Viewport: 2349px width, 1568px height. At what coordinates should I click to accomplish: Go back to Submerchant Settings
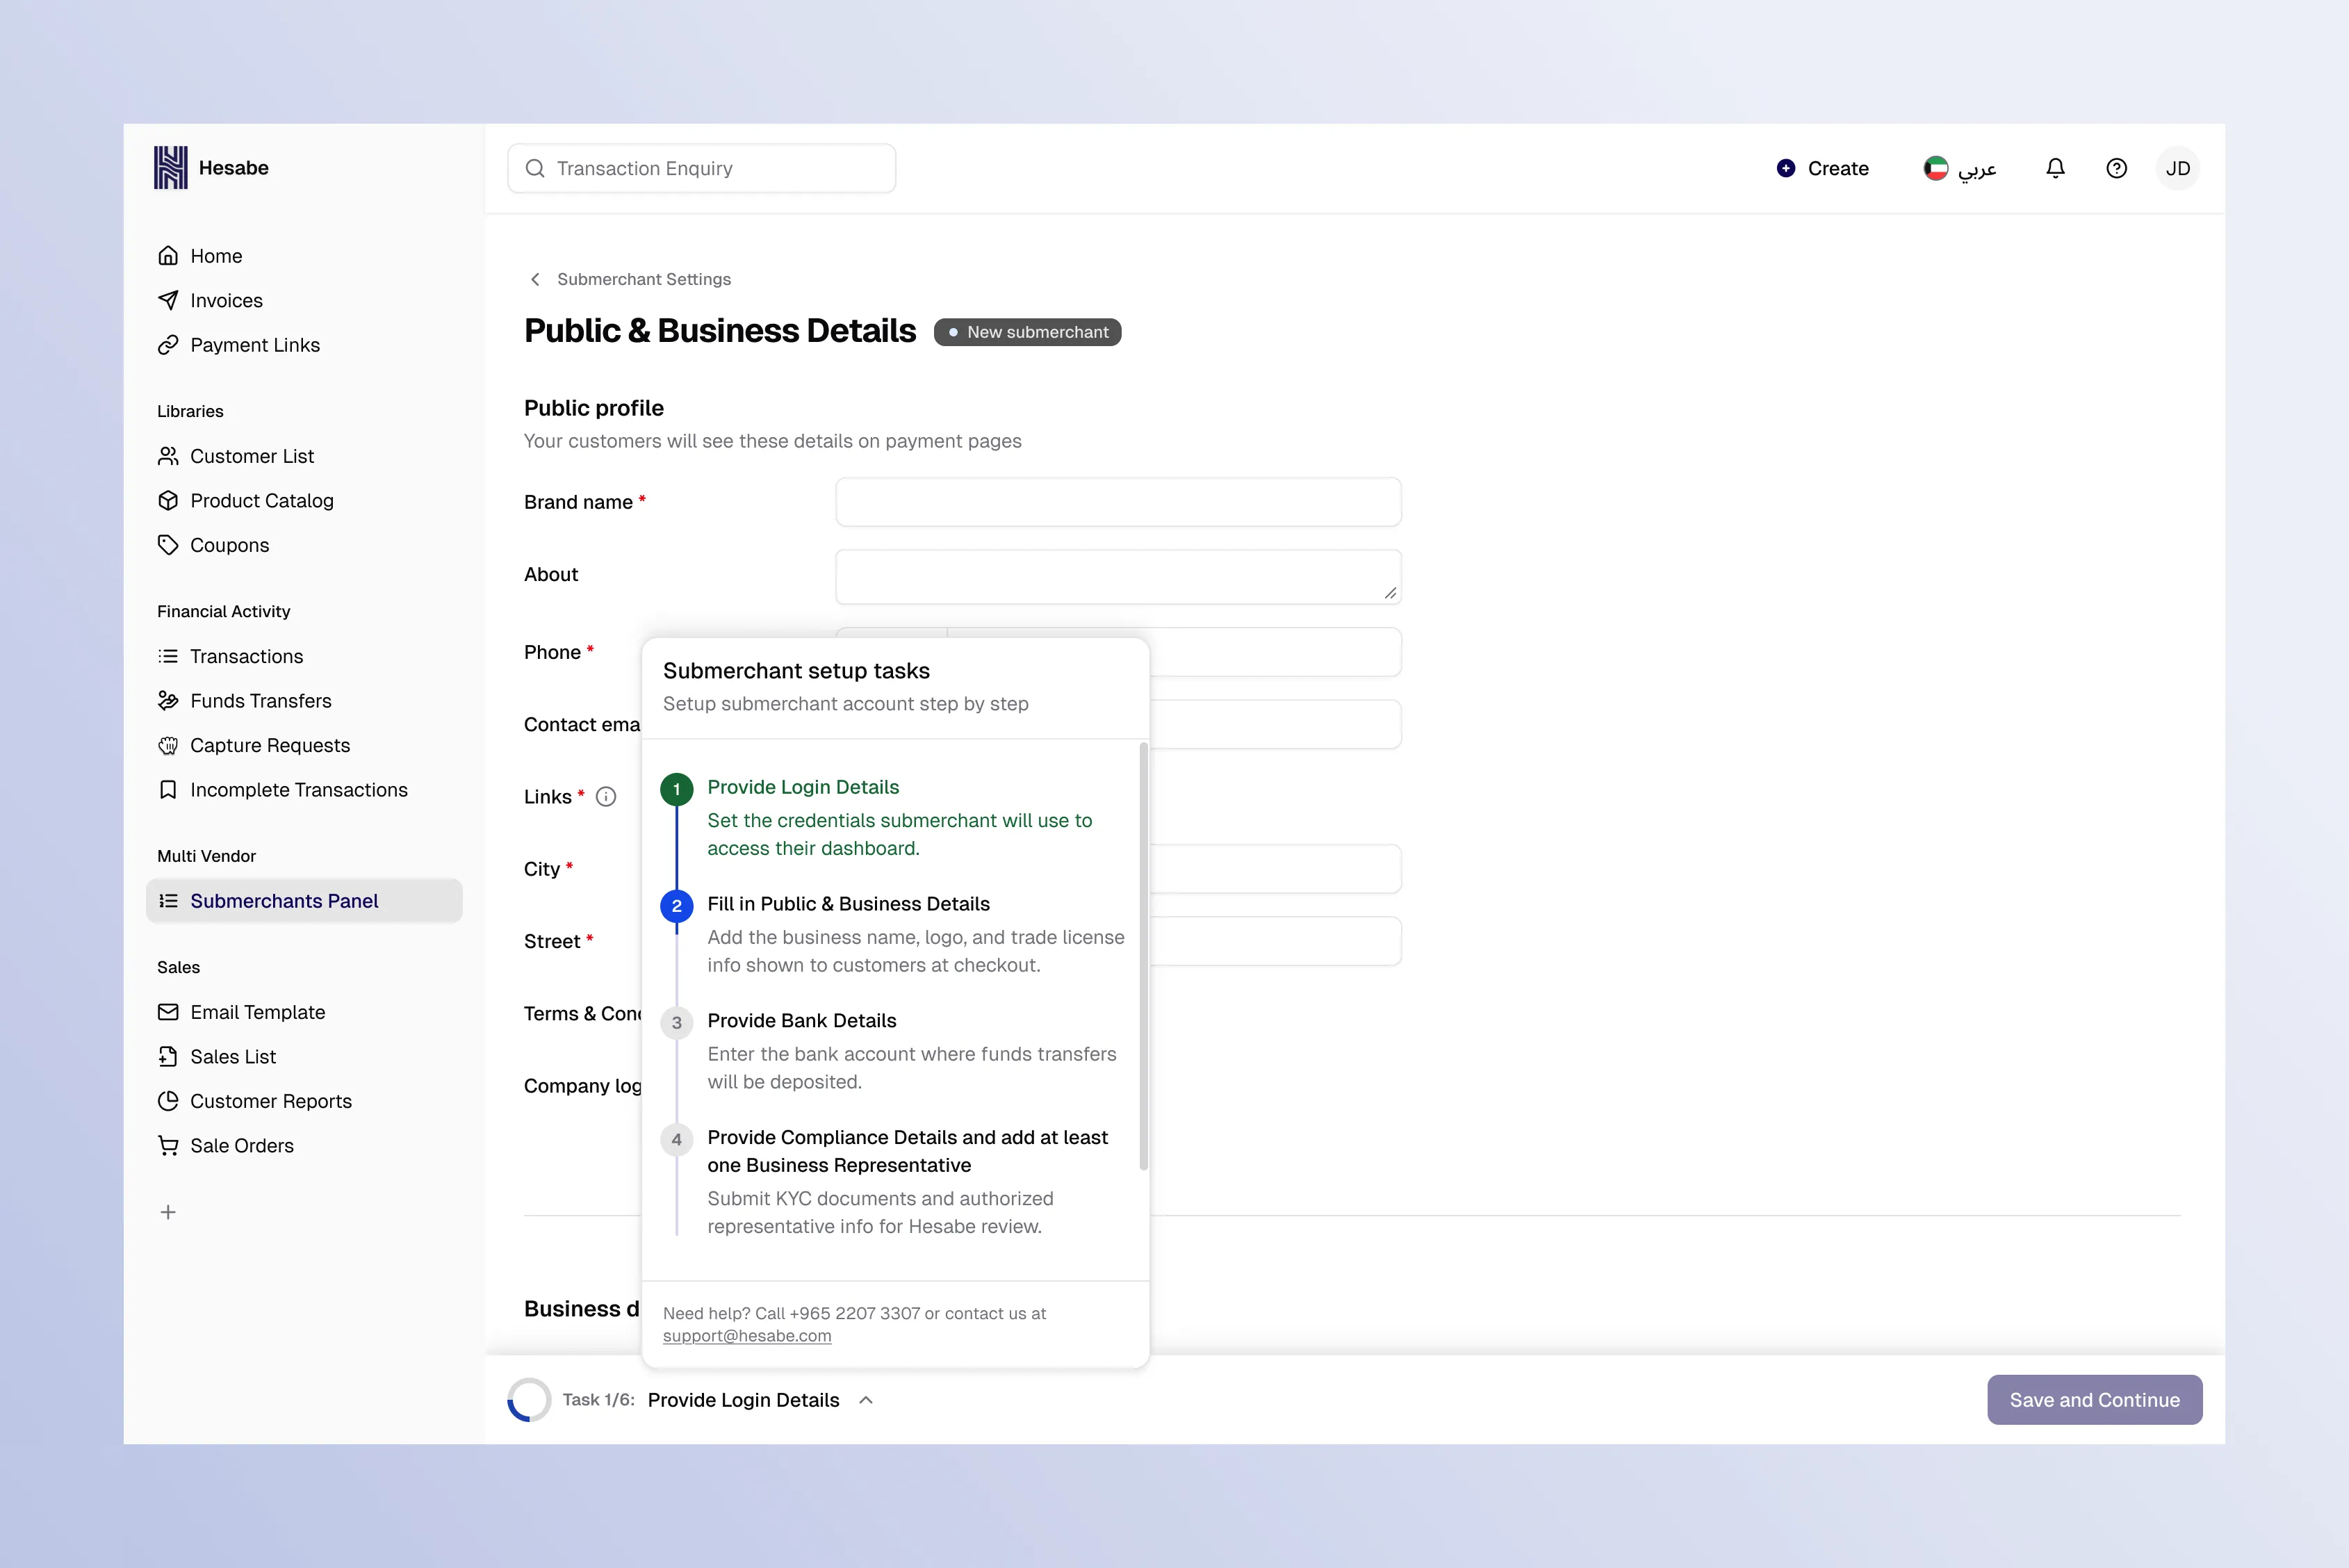[x=644, y=279]
